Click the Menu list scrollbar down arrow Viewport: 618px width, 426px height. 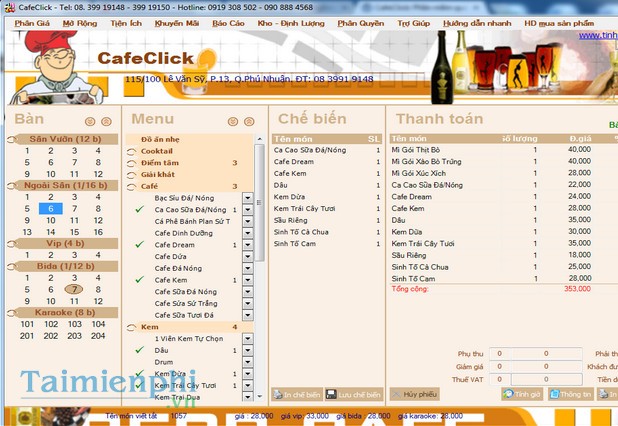click(x=259, y=396)
